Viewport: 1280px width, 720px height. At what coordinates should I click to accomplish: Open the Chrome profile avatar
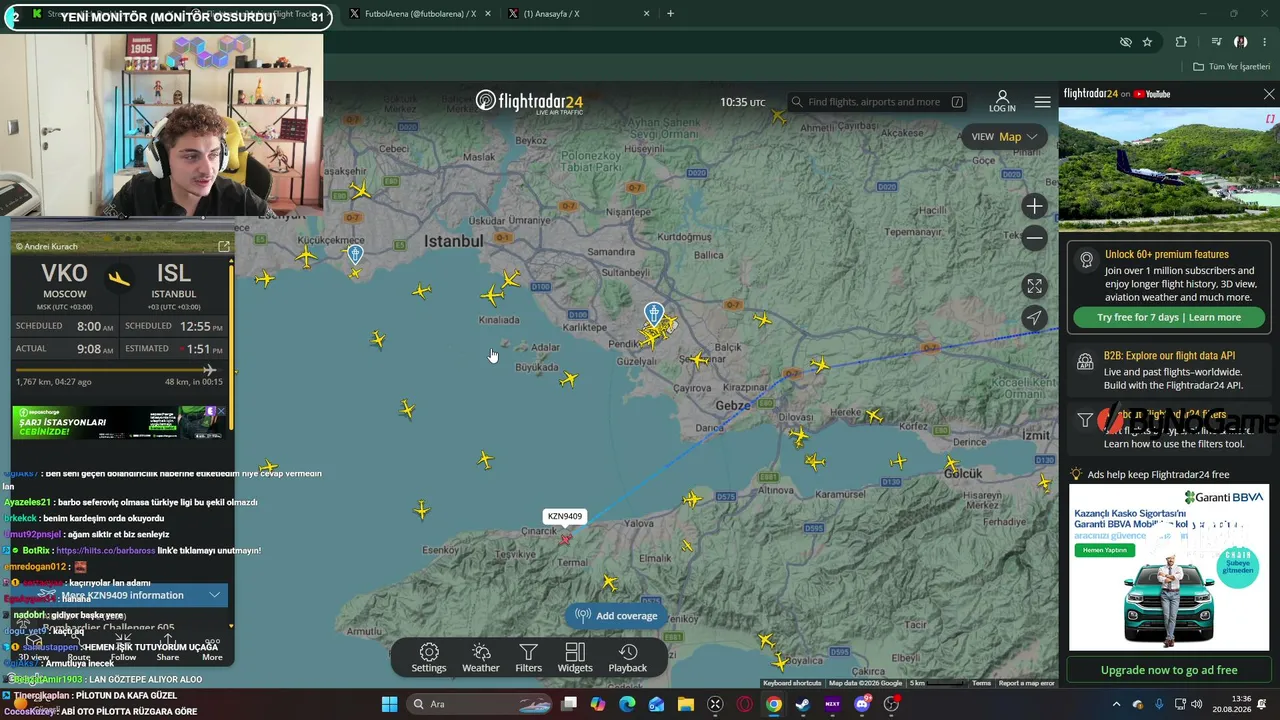point(1241,42)
